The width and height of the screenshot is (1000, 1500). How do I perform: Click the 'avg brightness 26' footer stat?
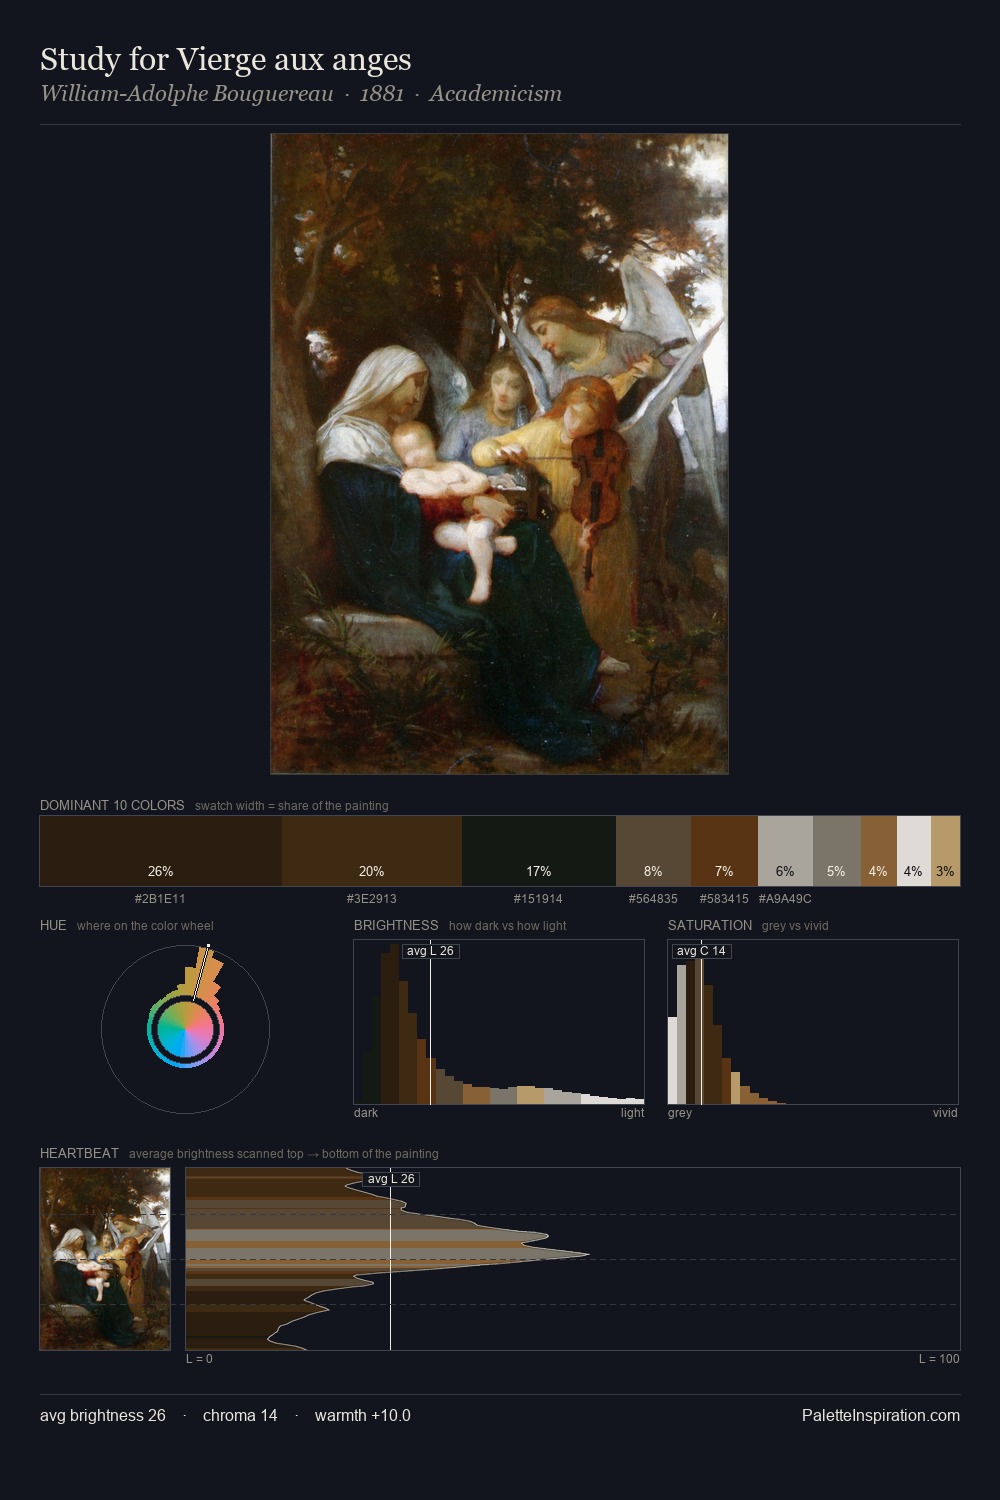point(103,1416)
